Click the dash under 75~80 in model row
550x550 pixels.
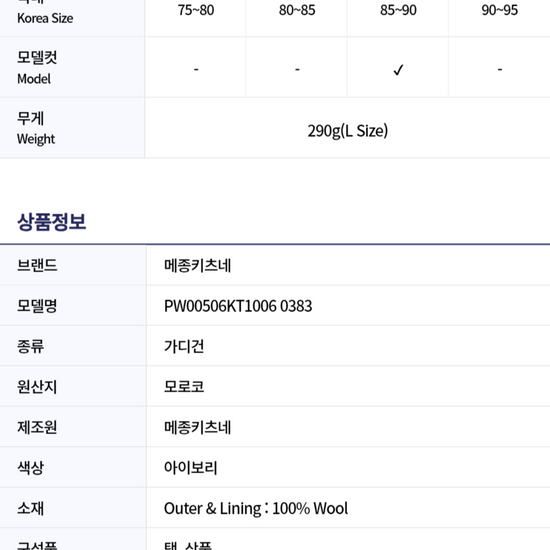[196, 69]
